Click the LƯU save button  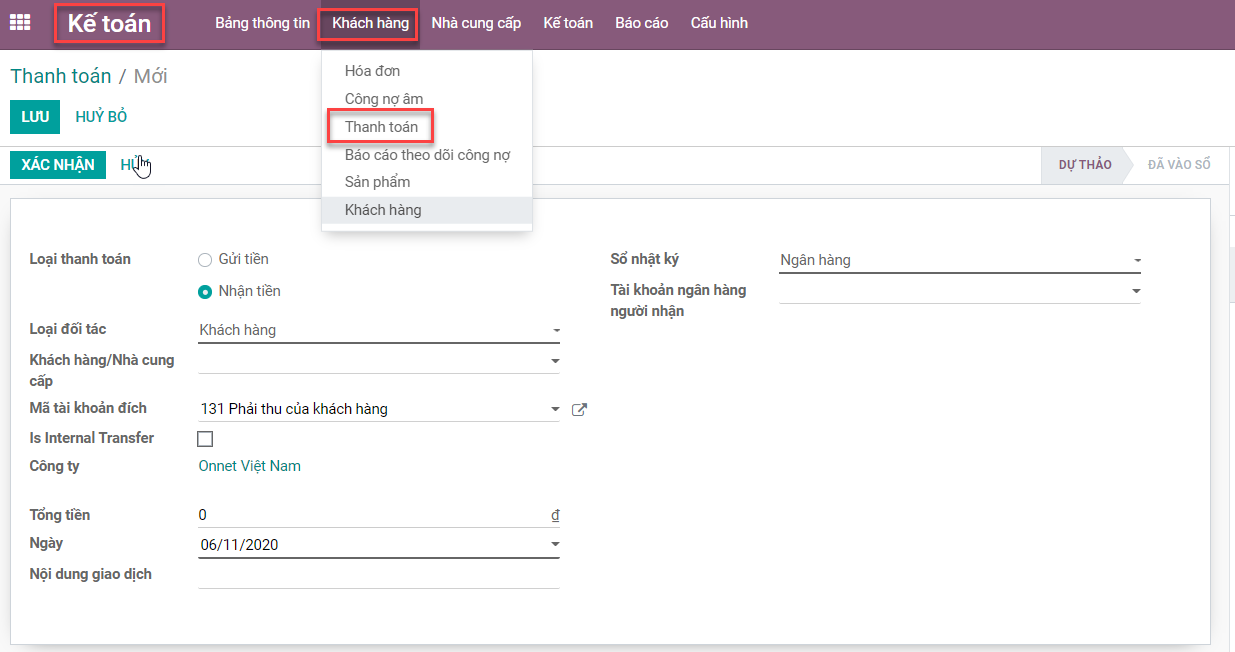(35, 117)
